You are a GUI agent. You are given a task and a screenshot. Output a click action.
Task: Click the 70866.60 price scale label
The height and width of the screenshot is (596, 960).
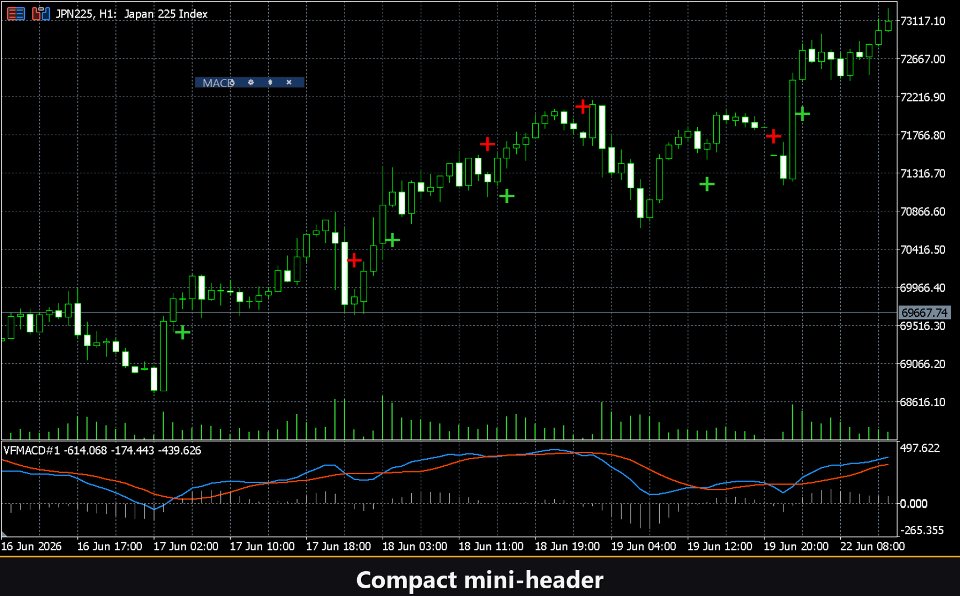click(x=923, y=211)
